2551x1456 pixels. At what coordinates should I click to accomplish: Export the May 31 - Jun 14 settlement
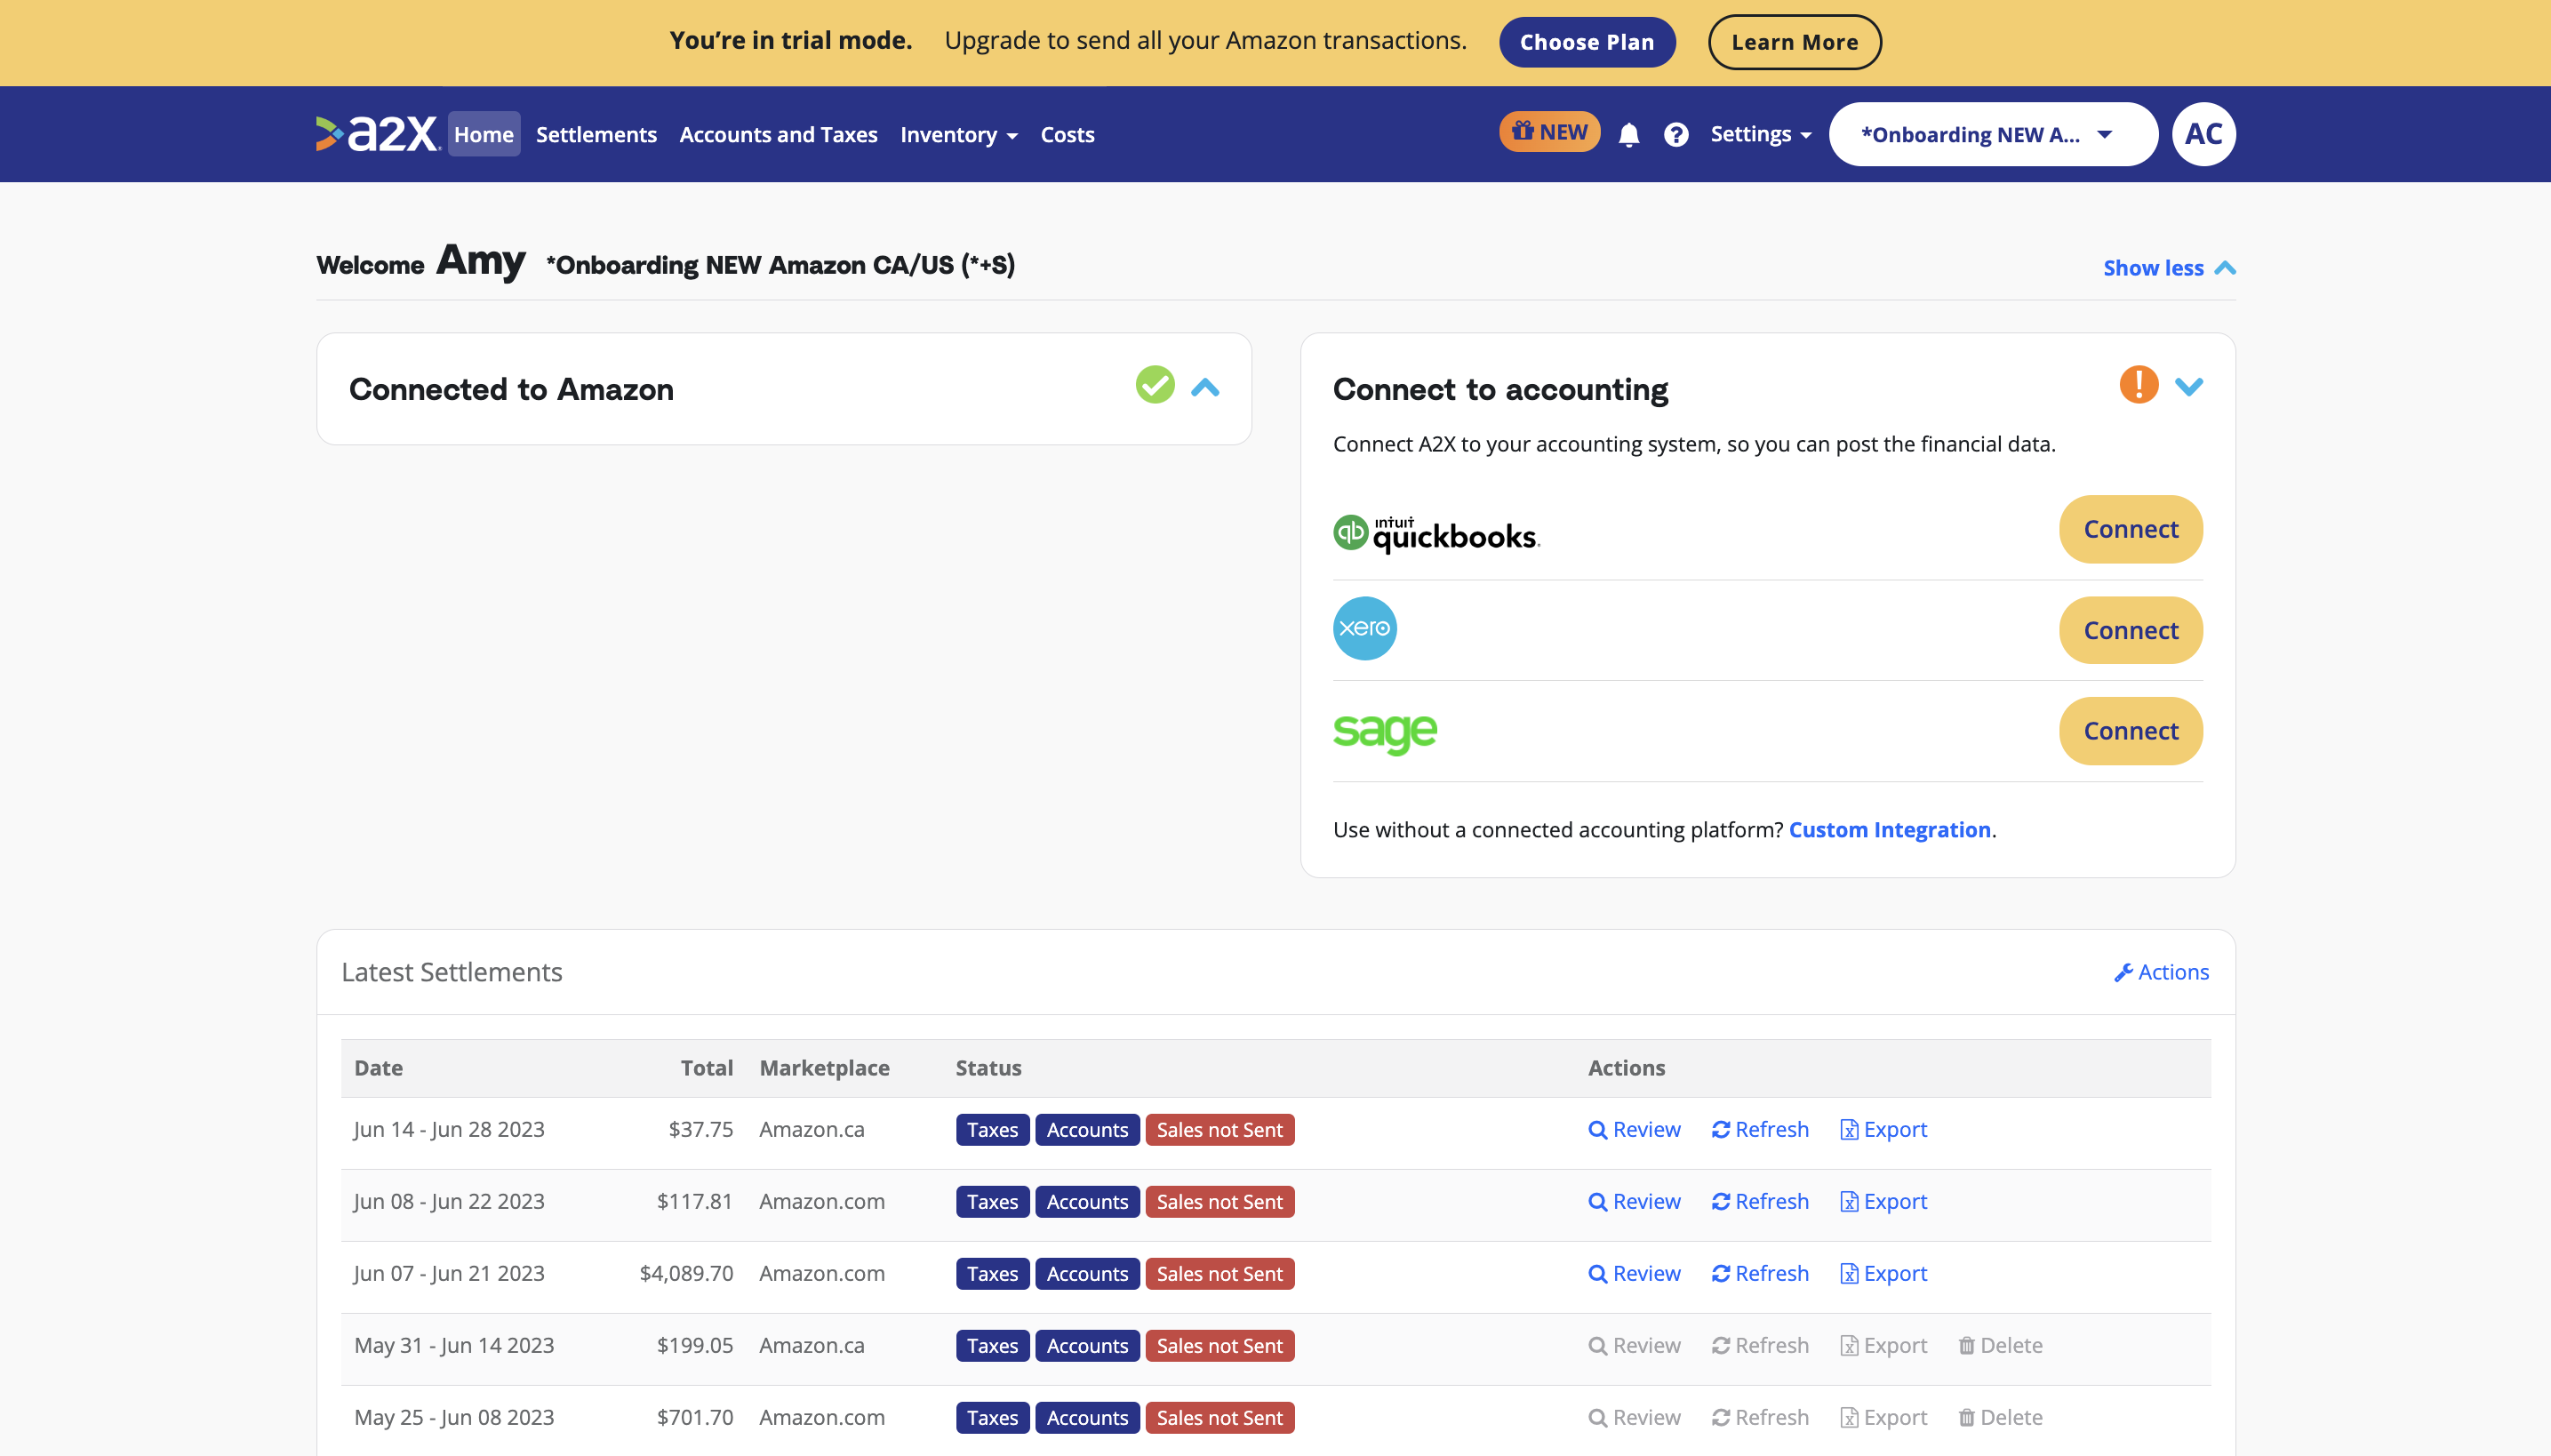click(1883, 1345)
